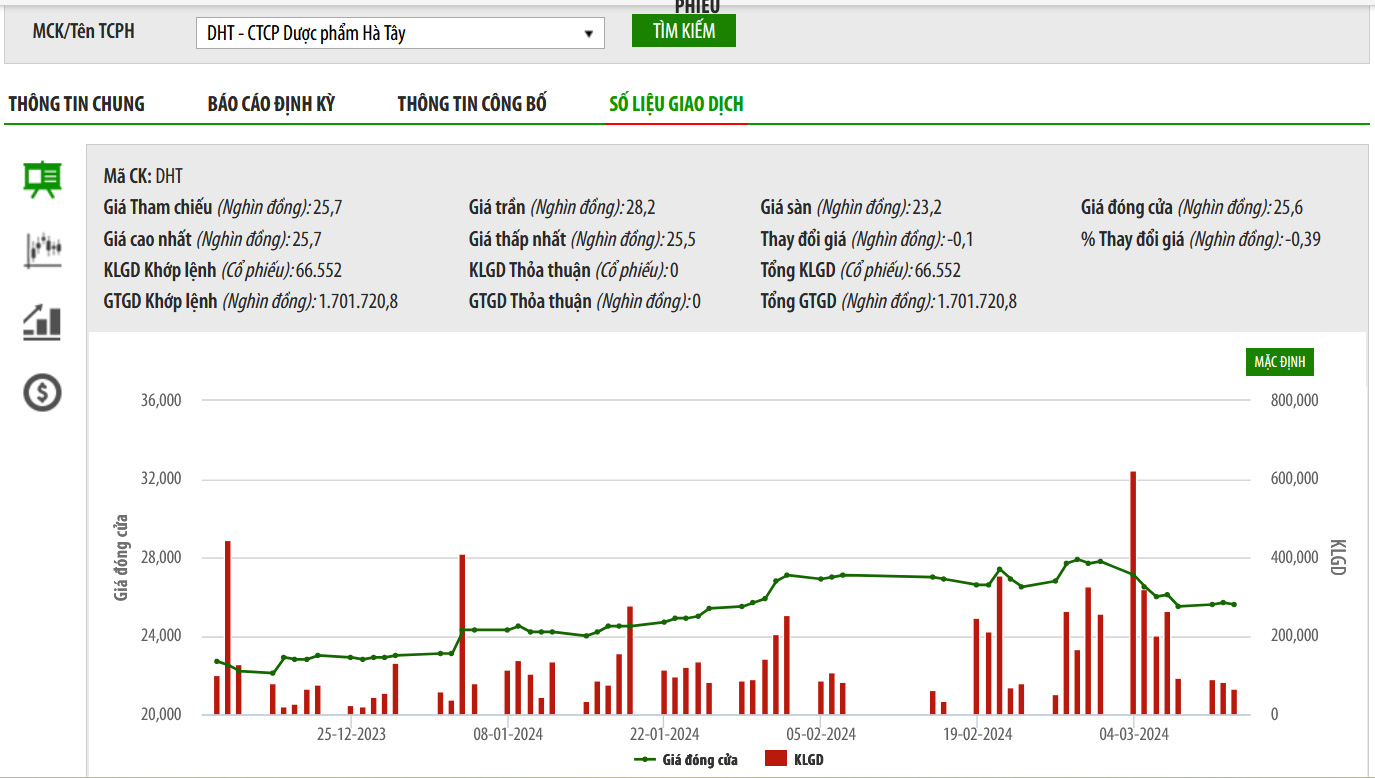Click the dropdown arrow beside Dược phẩm Hà Tây

(x=589, y=34)
